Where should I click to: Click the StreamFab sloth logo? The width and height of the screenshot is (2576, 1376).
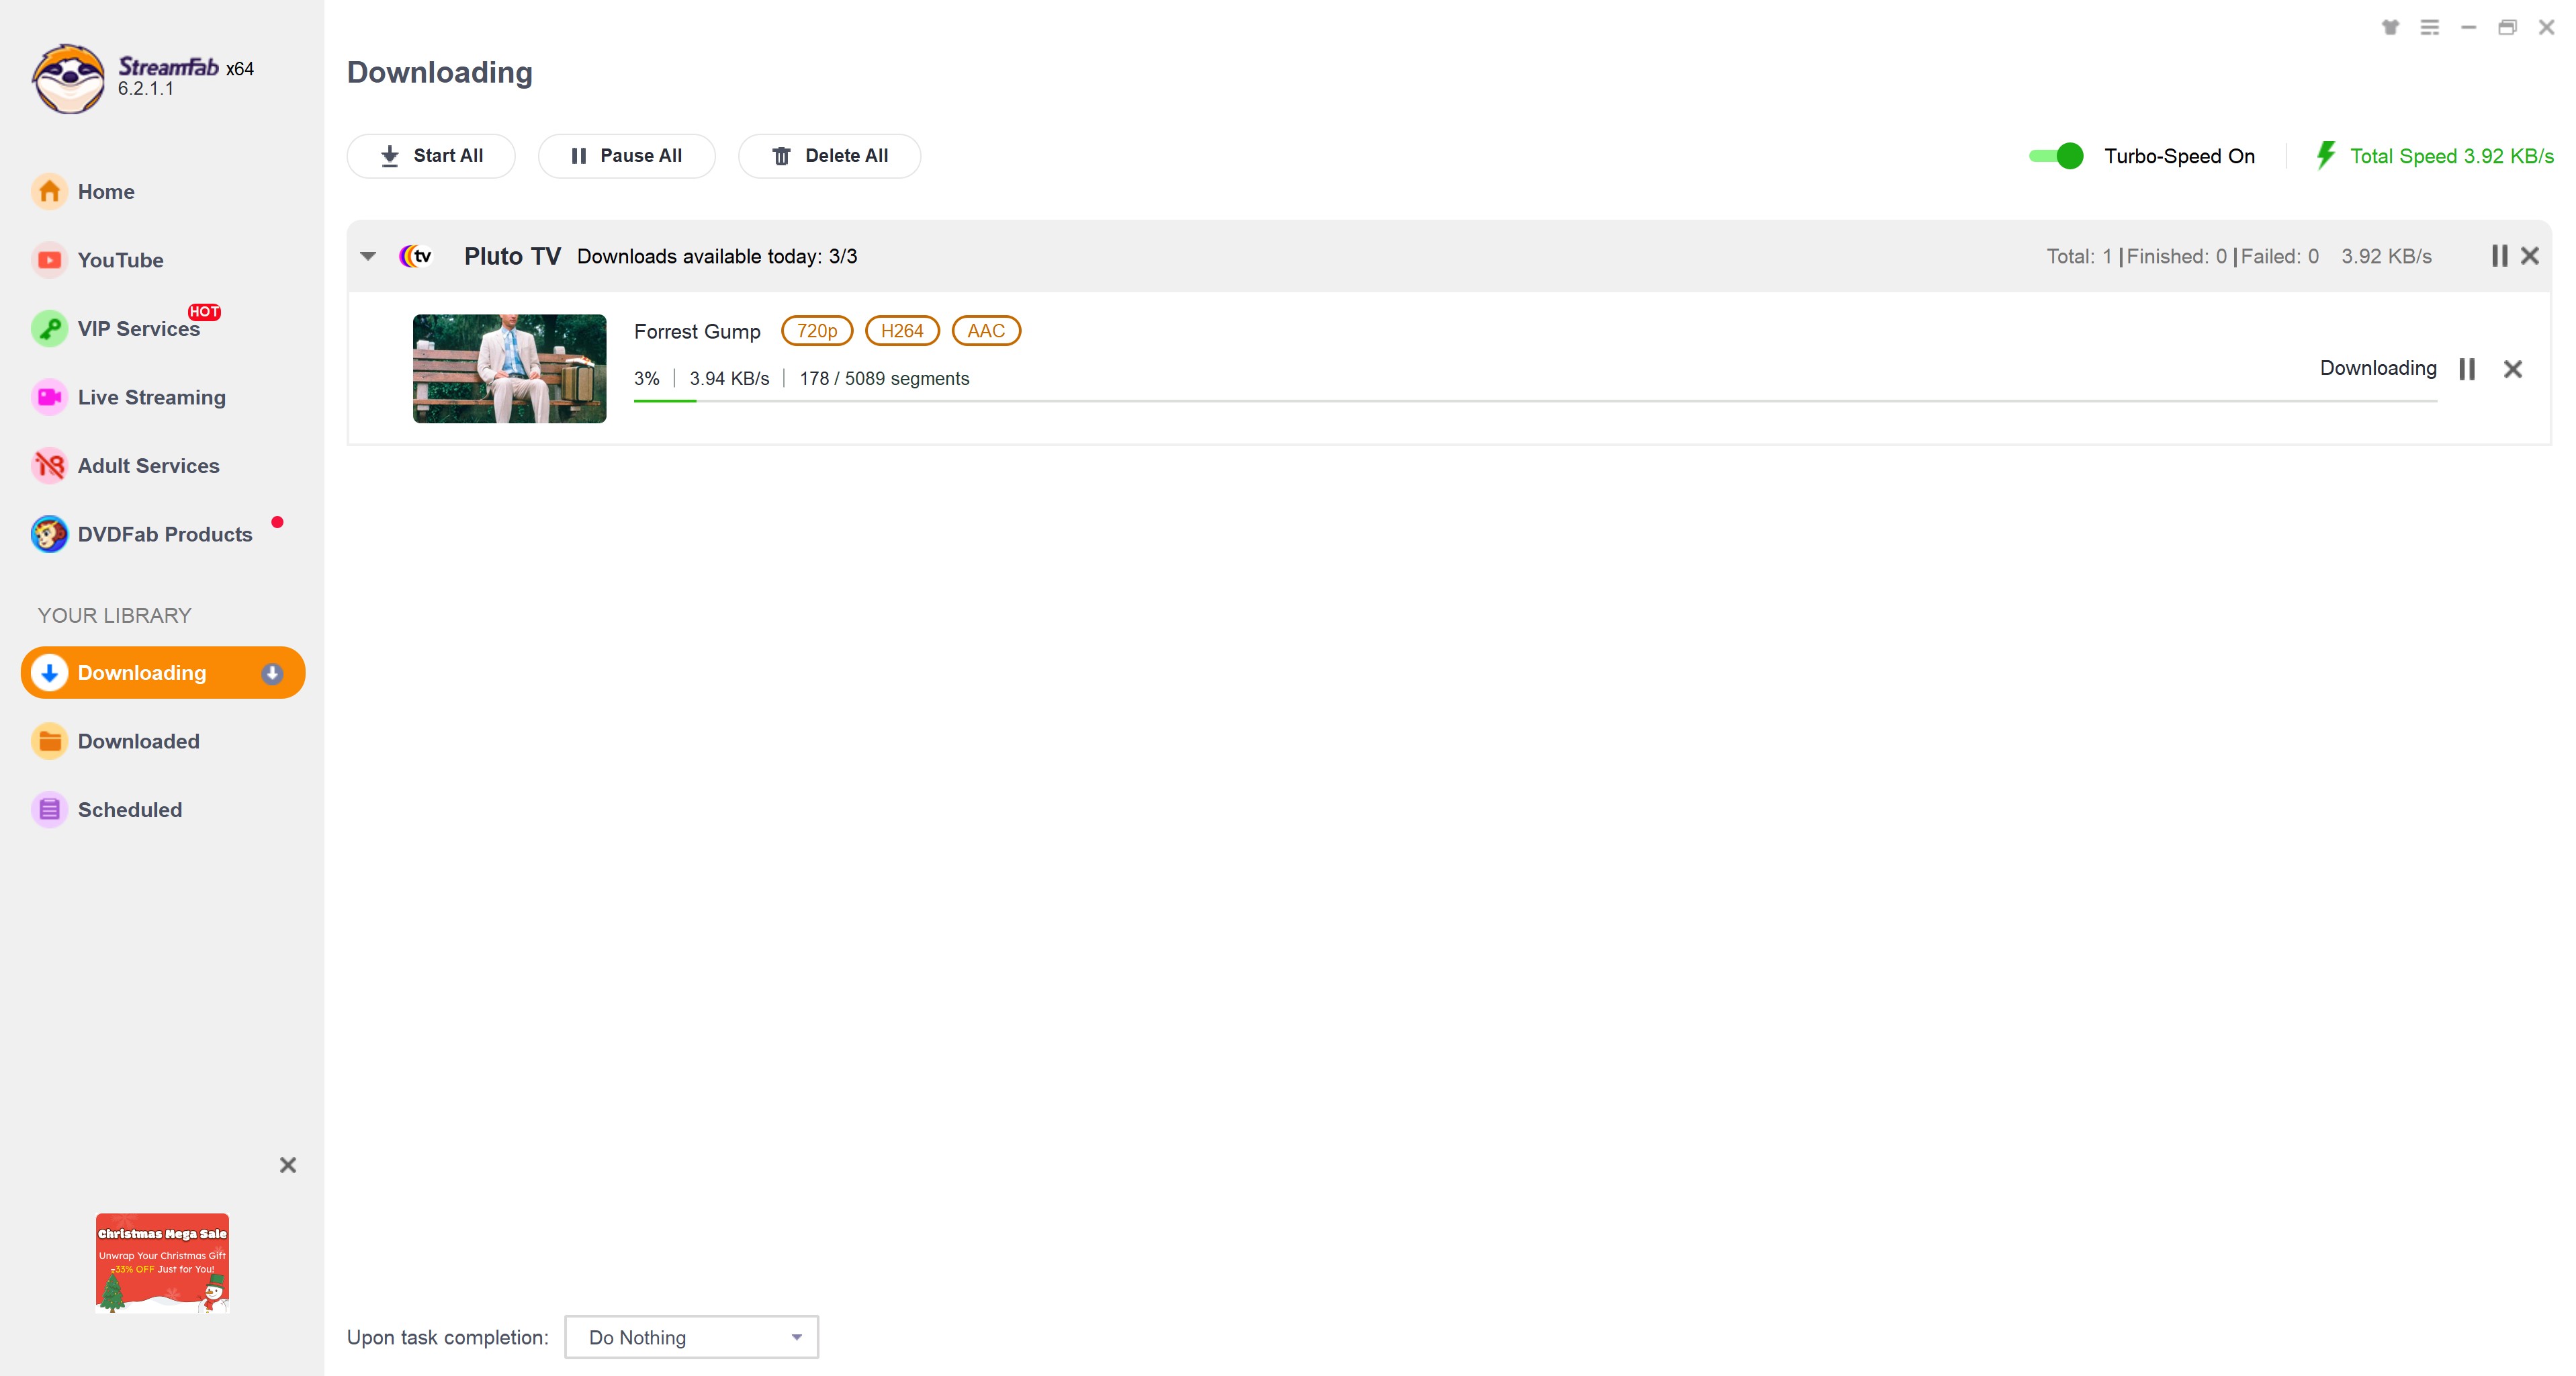click(x=68, y=78)
